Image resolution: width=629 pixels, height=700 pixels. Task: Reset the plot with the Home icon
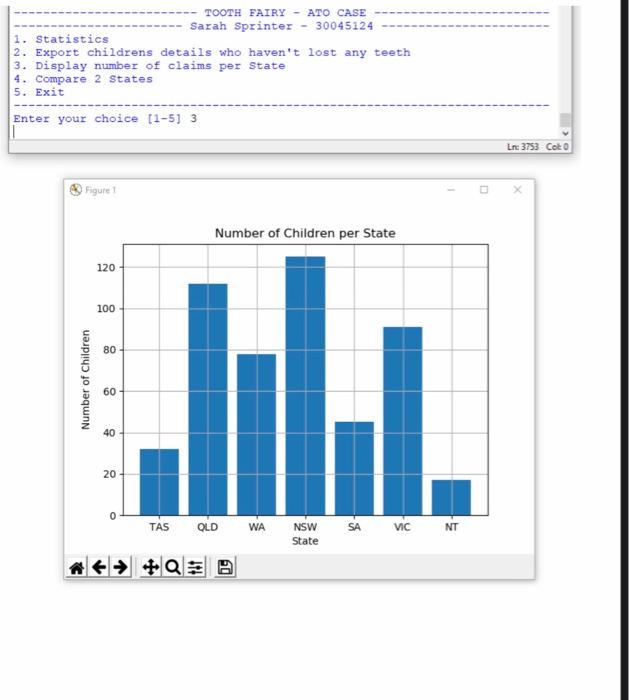pos(77,567)
